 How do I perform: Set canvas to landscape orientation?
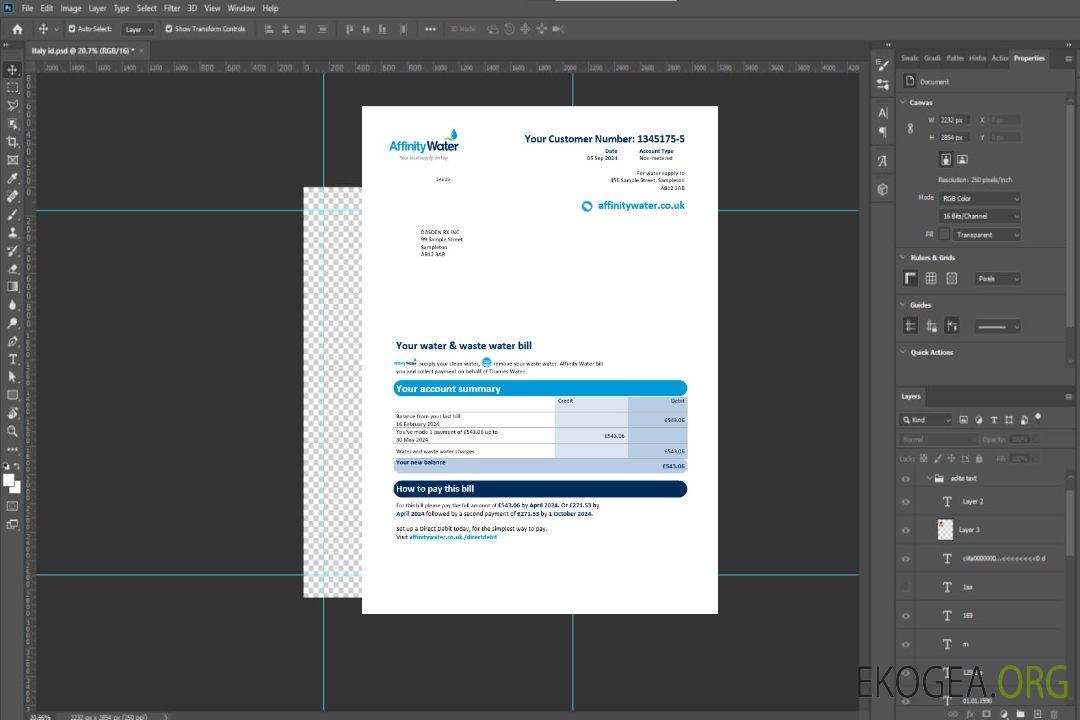(x=963, y=160)
